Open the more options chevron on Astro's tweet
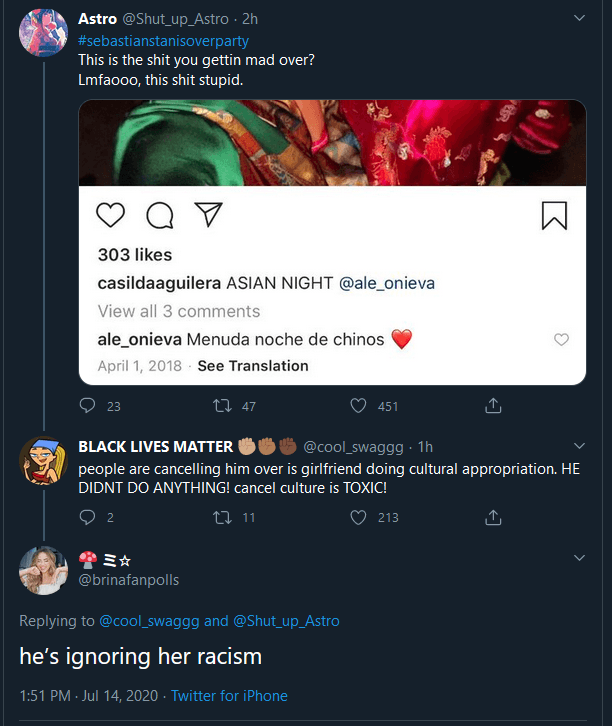 [579, 19]
